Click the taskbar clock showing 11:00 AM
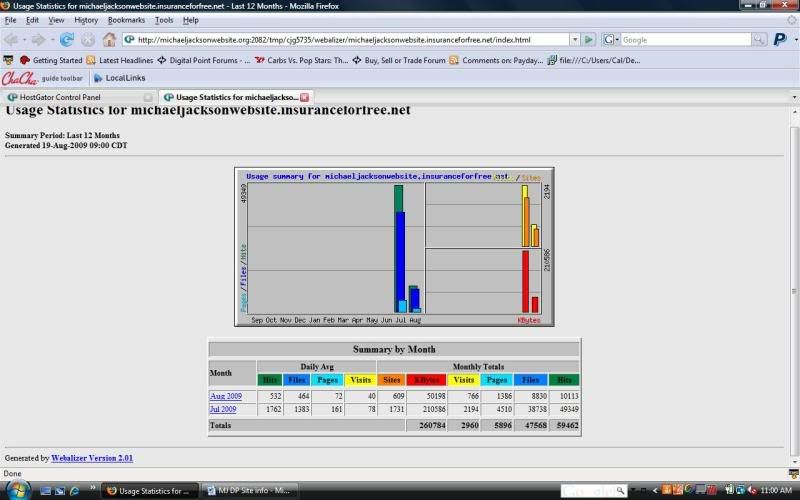 [776, 491]
